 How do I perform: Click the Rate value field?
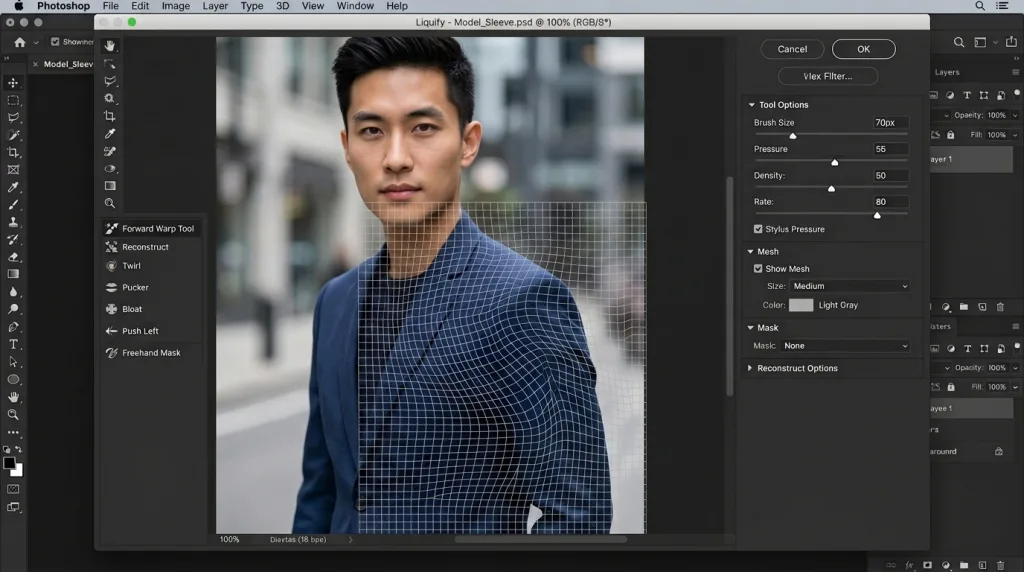click(891, 202)
